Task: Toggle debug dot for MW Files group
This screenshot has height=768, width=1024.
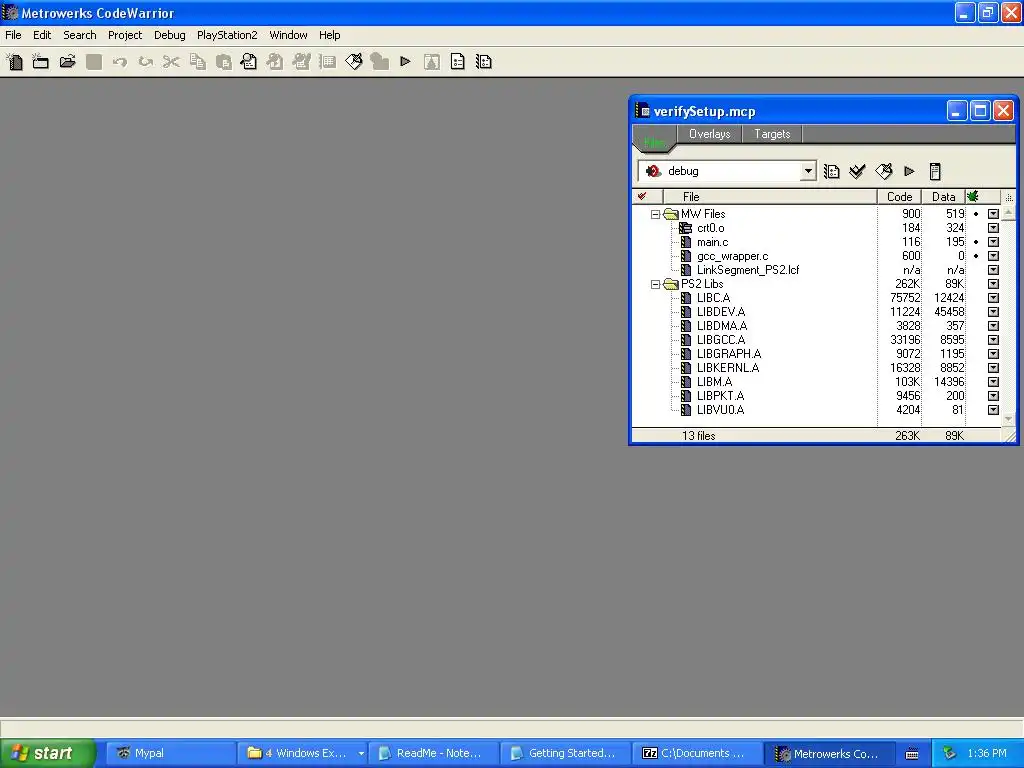Action: [x=976, y=214]
